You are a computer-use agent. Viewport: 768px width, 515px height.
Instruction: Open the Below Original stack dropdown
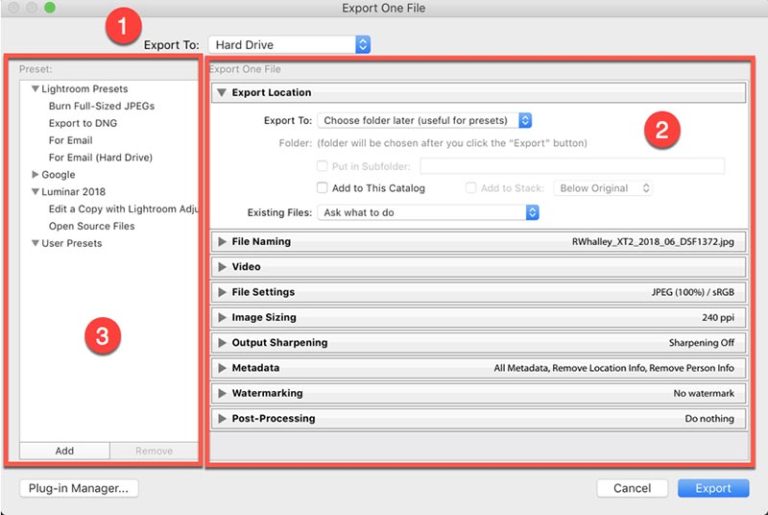click(x=603, y=188)
